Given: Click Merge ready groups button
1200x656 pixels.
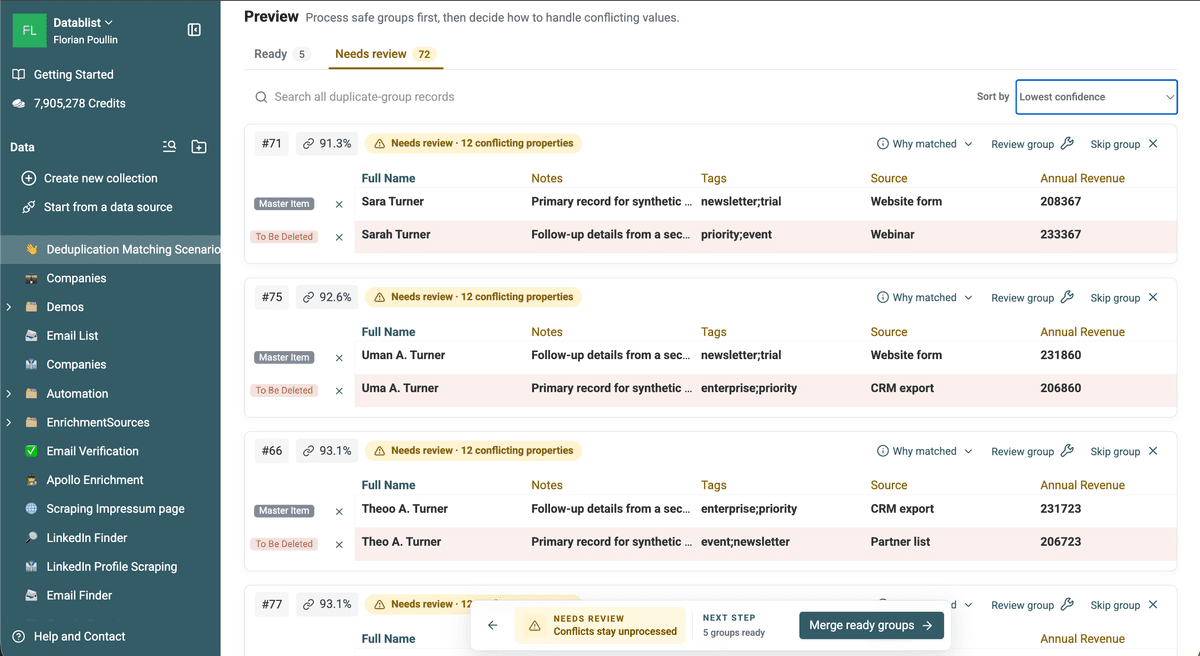Looking at the screenshot, I should coord(871,625).
